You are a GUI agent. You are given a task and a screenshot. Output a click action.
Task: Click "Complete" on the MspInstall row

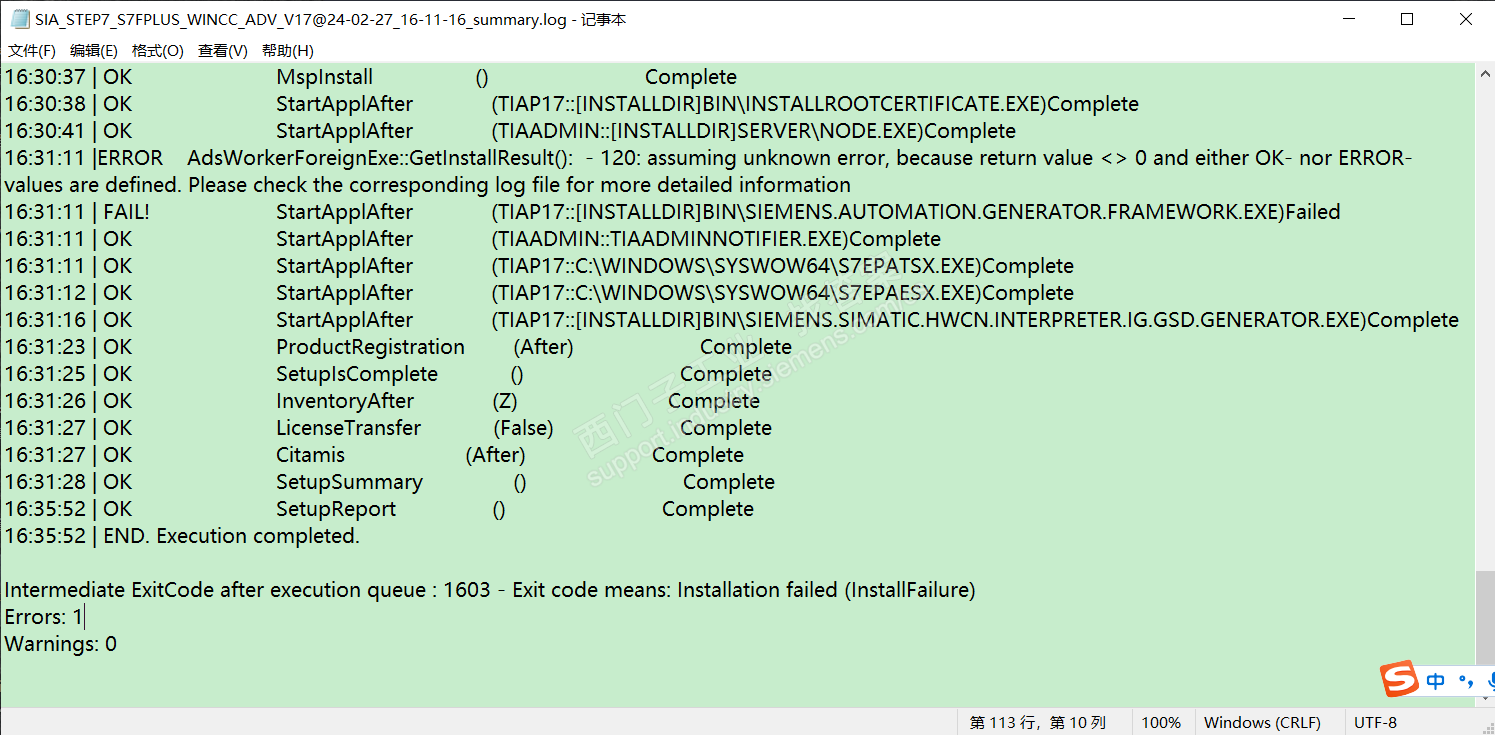coord(691,77)
